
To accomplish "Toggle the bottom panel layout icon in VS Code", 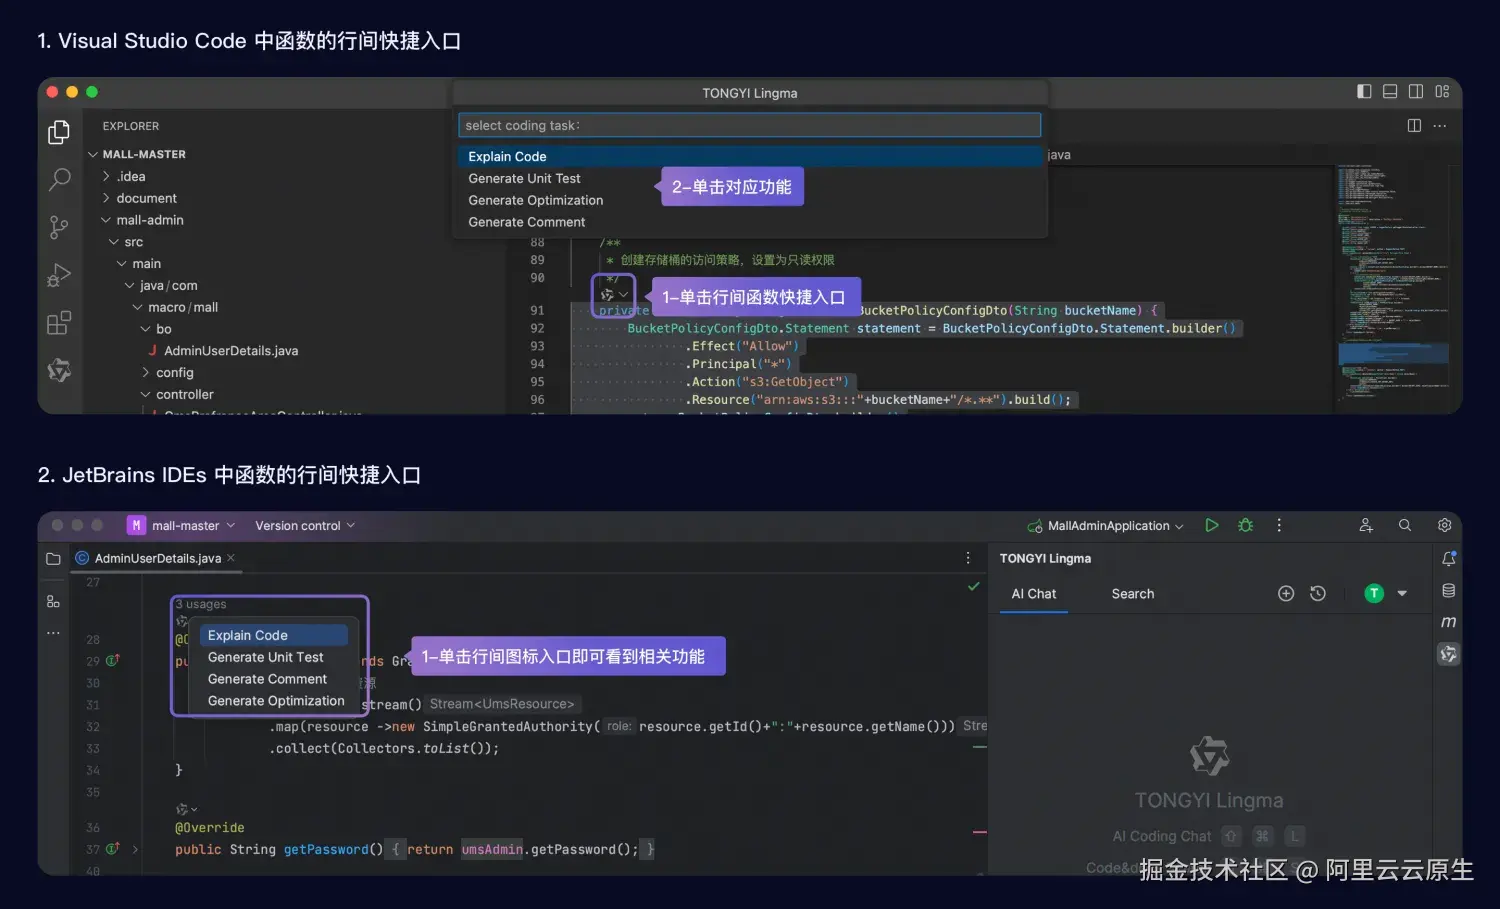I will 1390,91.
